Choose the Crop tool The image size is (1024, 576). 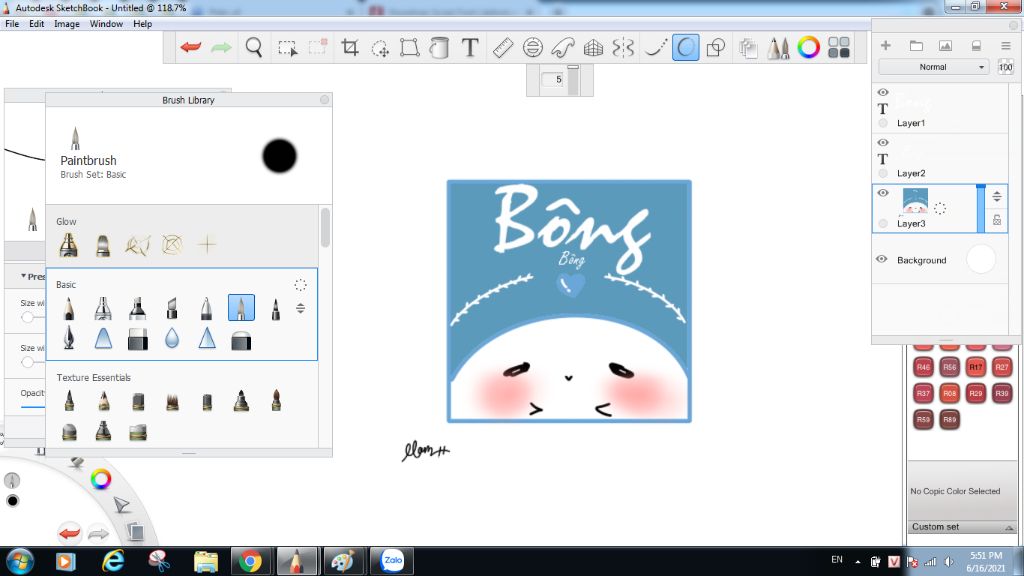point(350,47)
